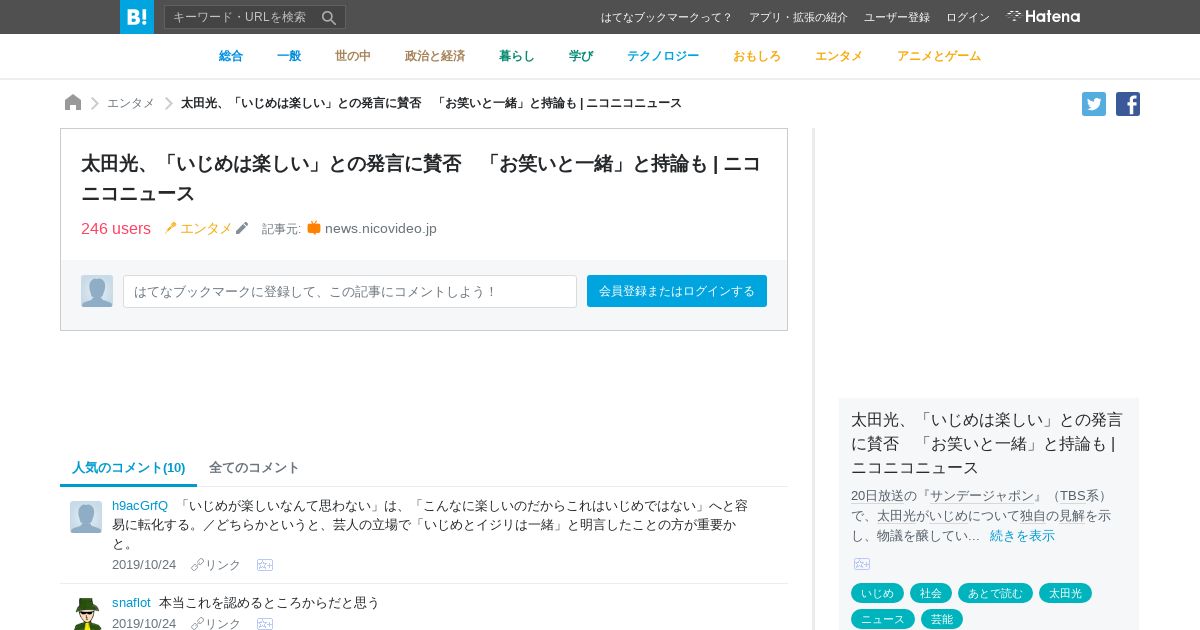This screenshot has height=630, width=1200.
Task: Open アプリ・拡張の紹介 link
Action: click(798, 17)
